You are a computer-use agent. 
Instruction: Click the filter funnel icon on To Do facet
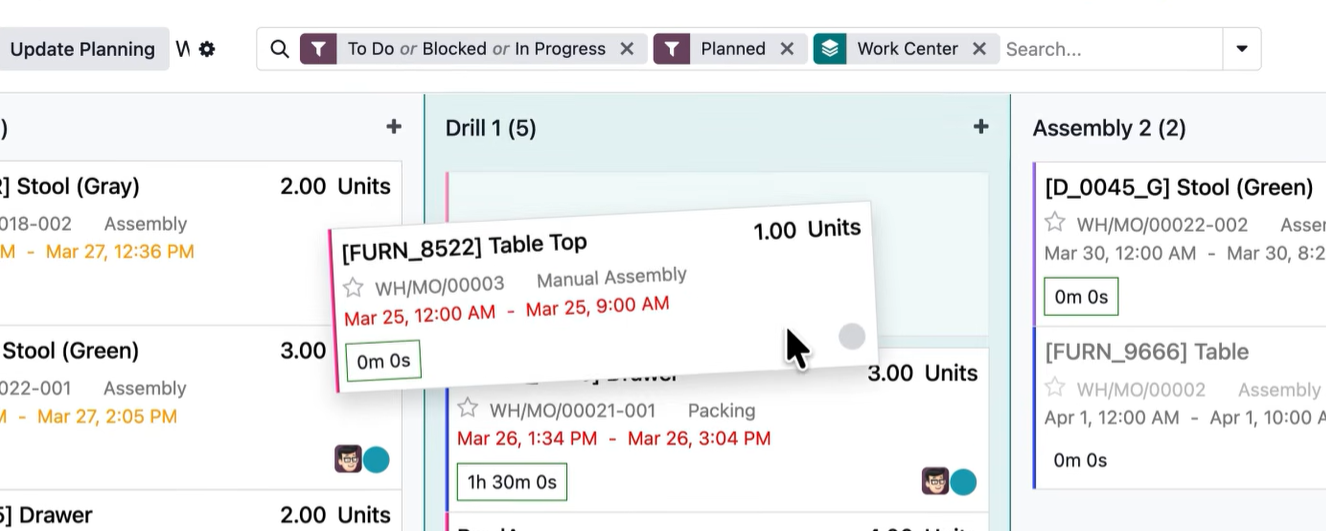click(x=317, y=49)
